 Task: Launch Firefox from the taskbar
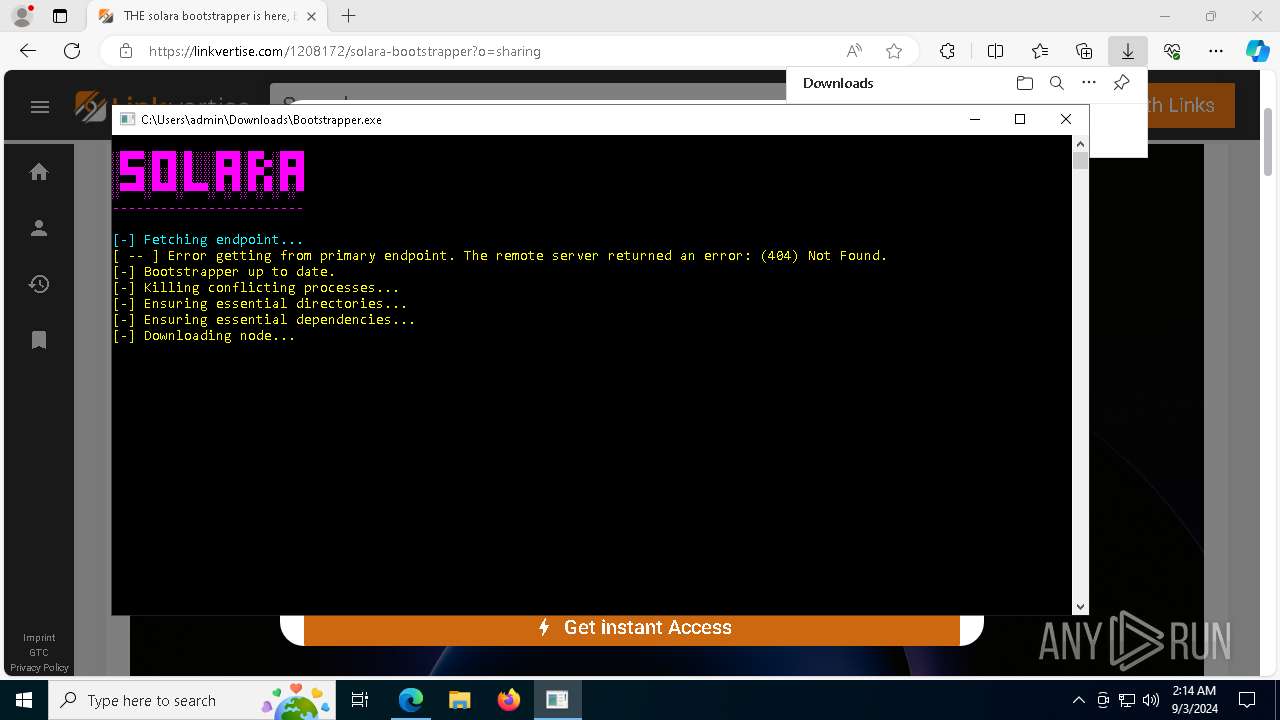[508, 700]
